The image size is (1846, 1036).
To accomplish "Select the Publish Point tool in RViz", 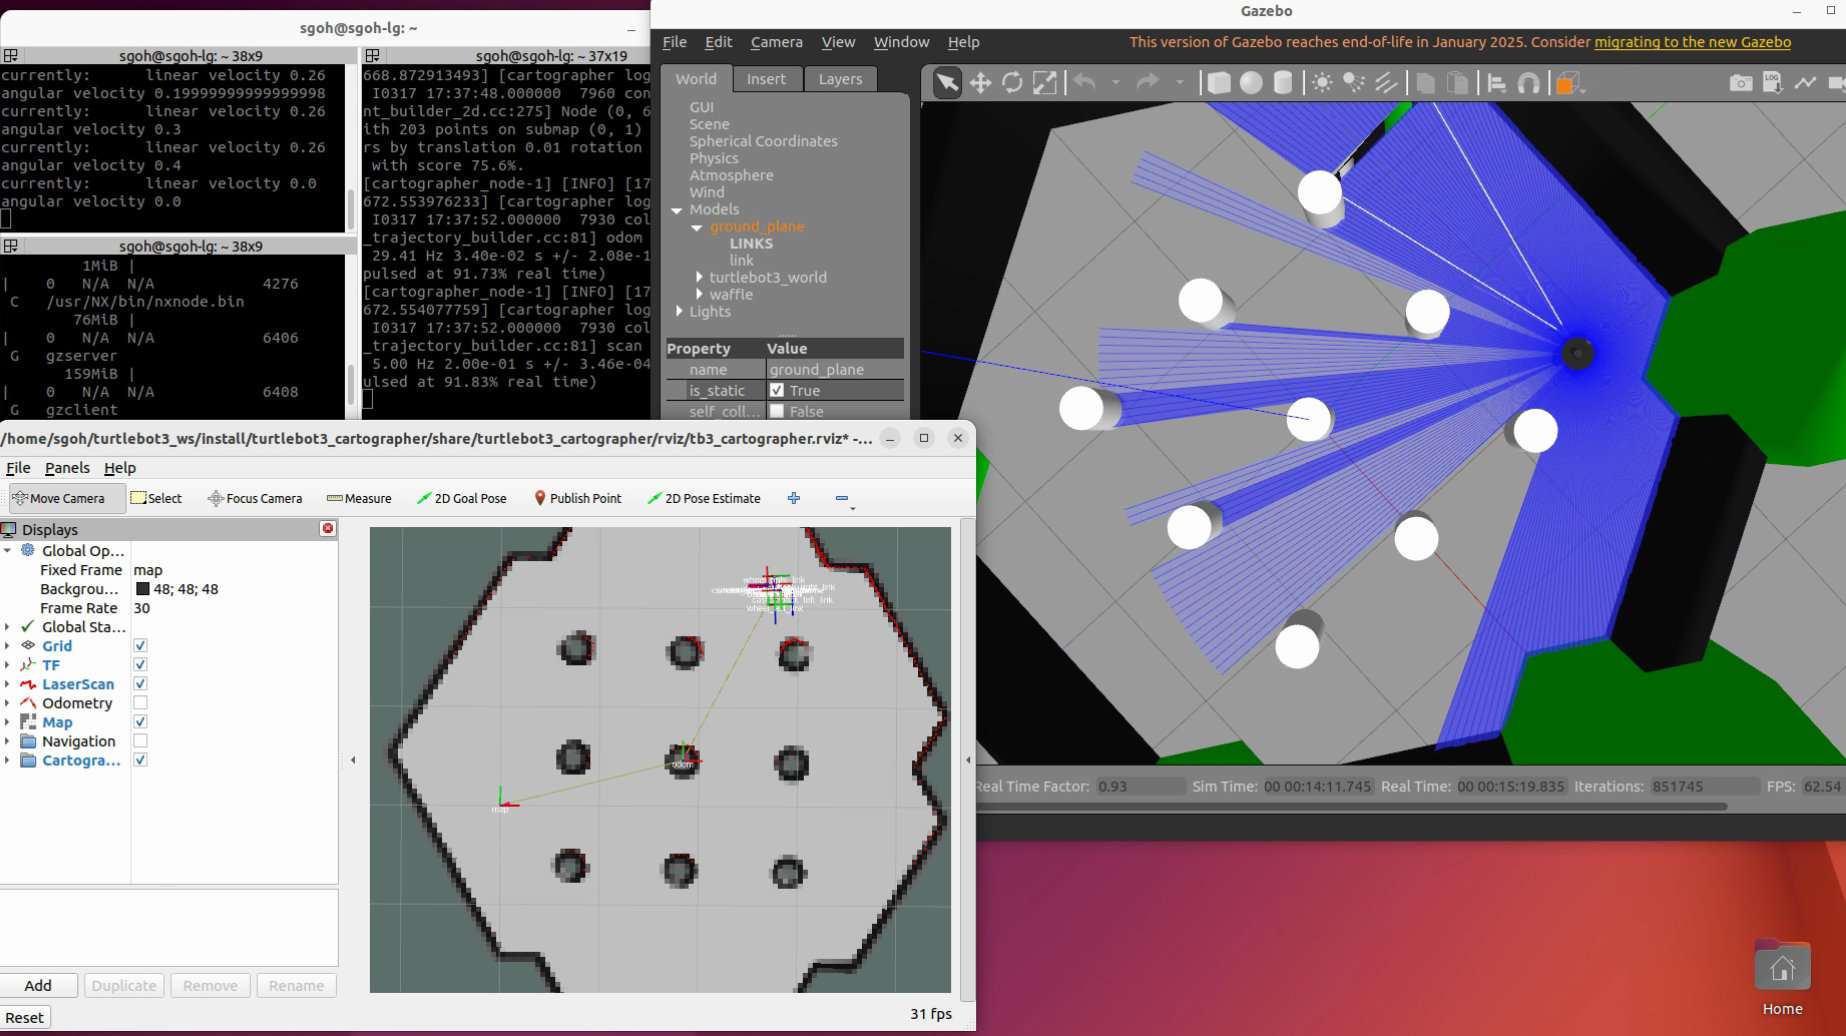I will point(577,498).
